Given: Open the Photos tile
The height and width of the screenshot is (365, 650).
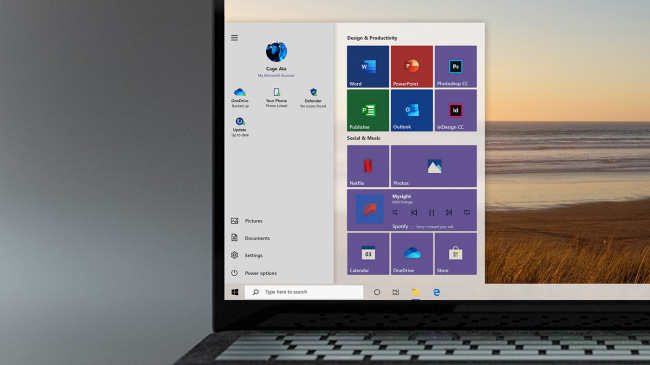Looking at the screenshot, I should (x=434, y=166).
